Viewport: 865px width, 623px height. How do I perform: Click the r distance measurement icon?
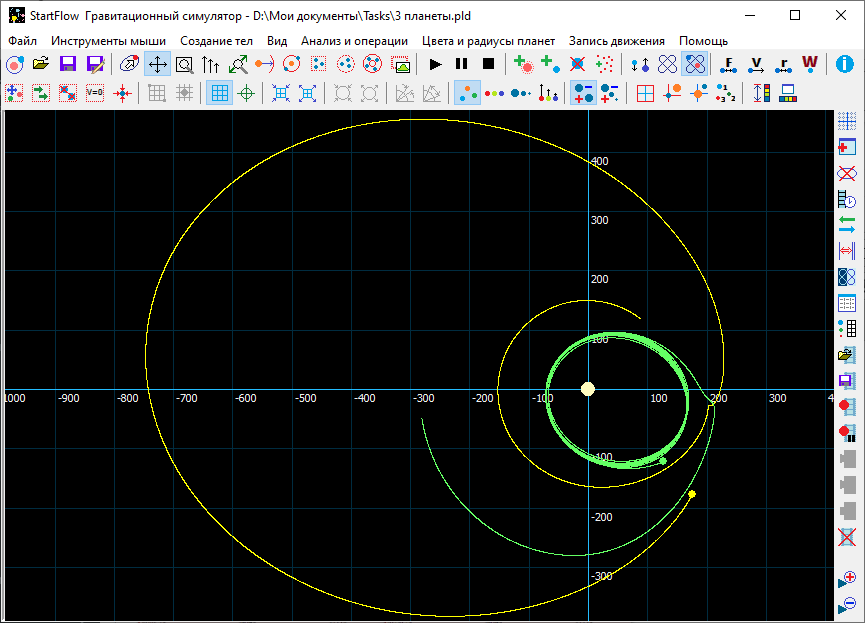click(783, 65)
